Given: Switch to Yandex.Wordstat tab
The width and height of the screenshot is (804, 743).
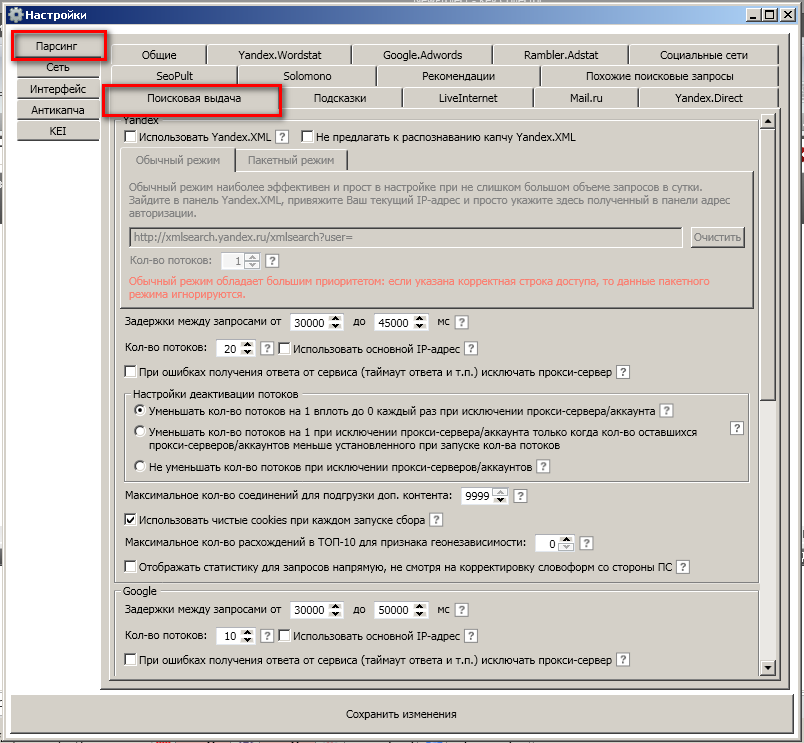Looking at the screenshot, I should click(x=279, y=55).
